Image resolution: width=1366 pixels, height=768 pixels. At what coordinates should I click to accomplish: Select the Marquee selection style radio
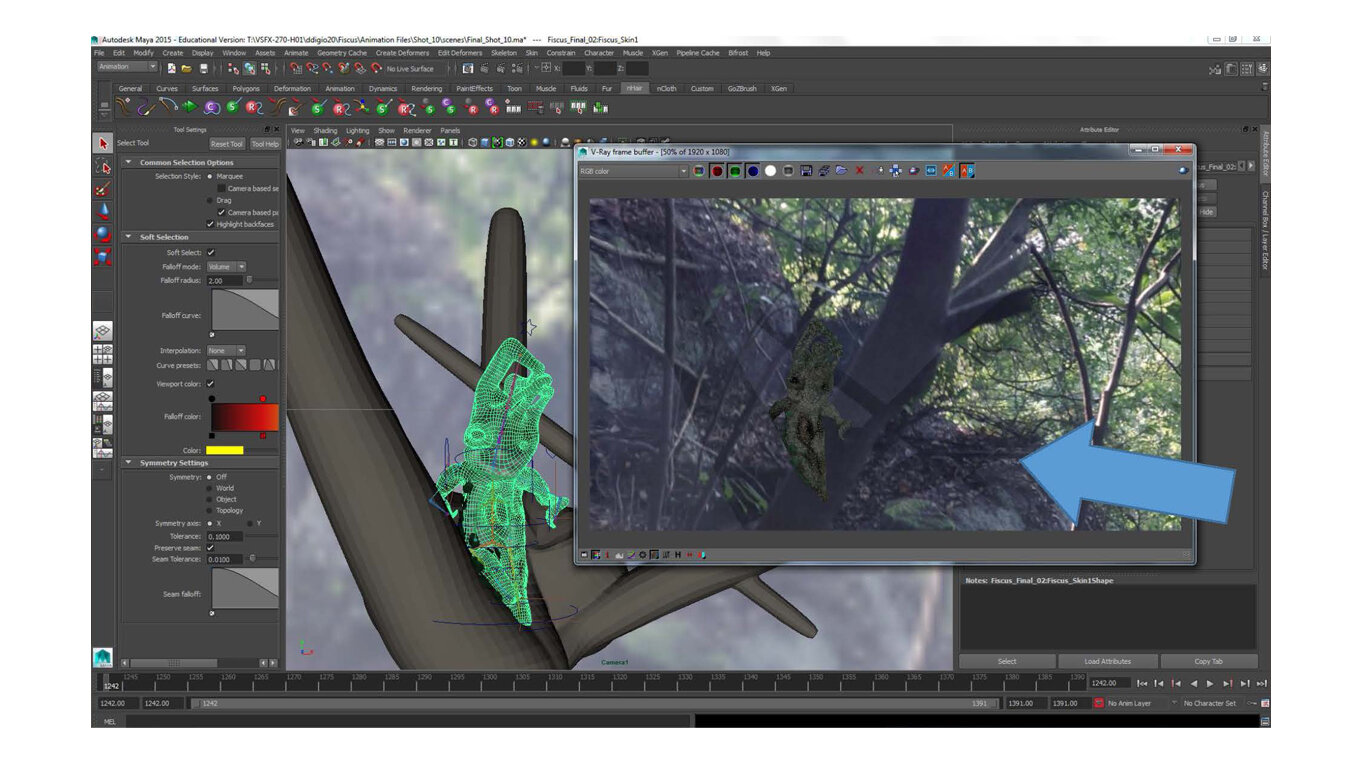pyautogui.click(x=209, y=176)
